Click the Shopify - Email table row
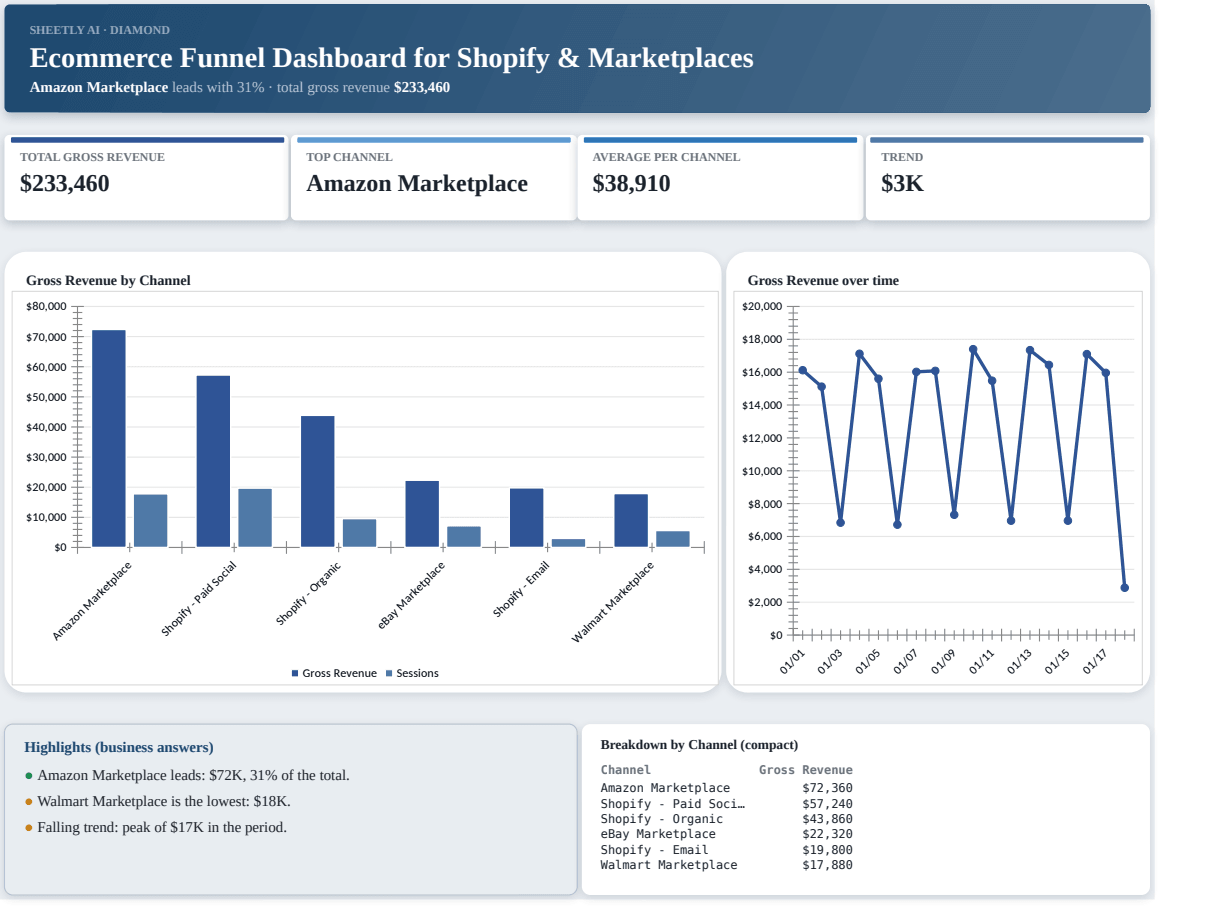Viewport: 1227px width, 922px height. point(727,850)
